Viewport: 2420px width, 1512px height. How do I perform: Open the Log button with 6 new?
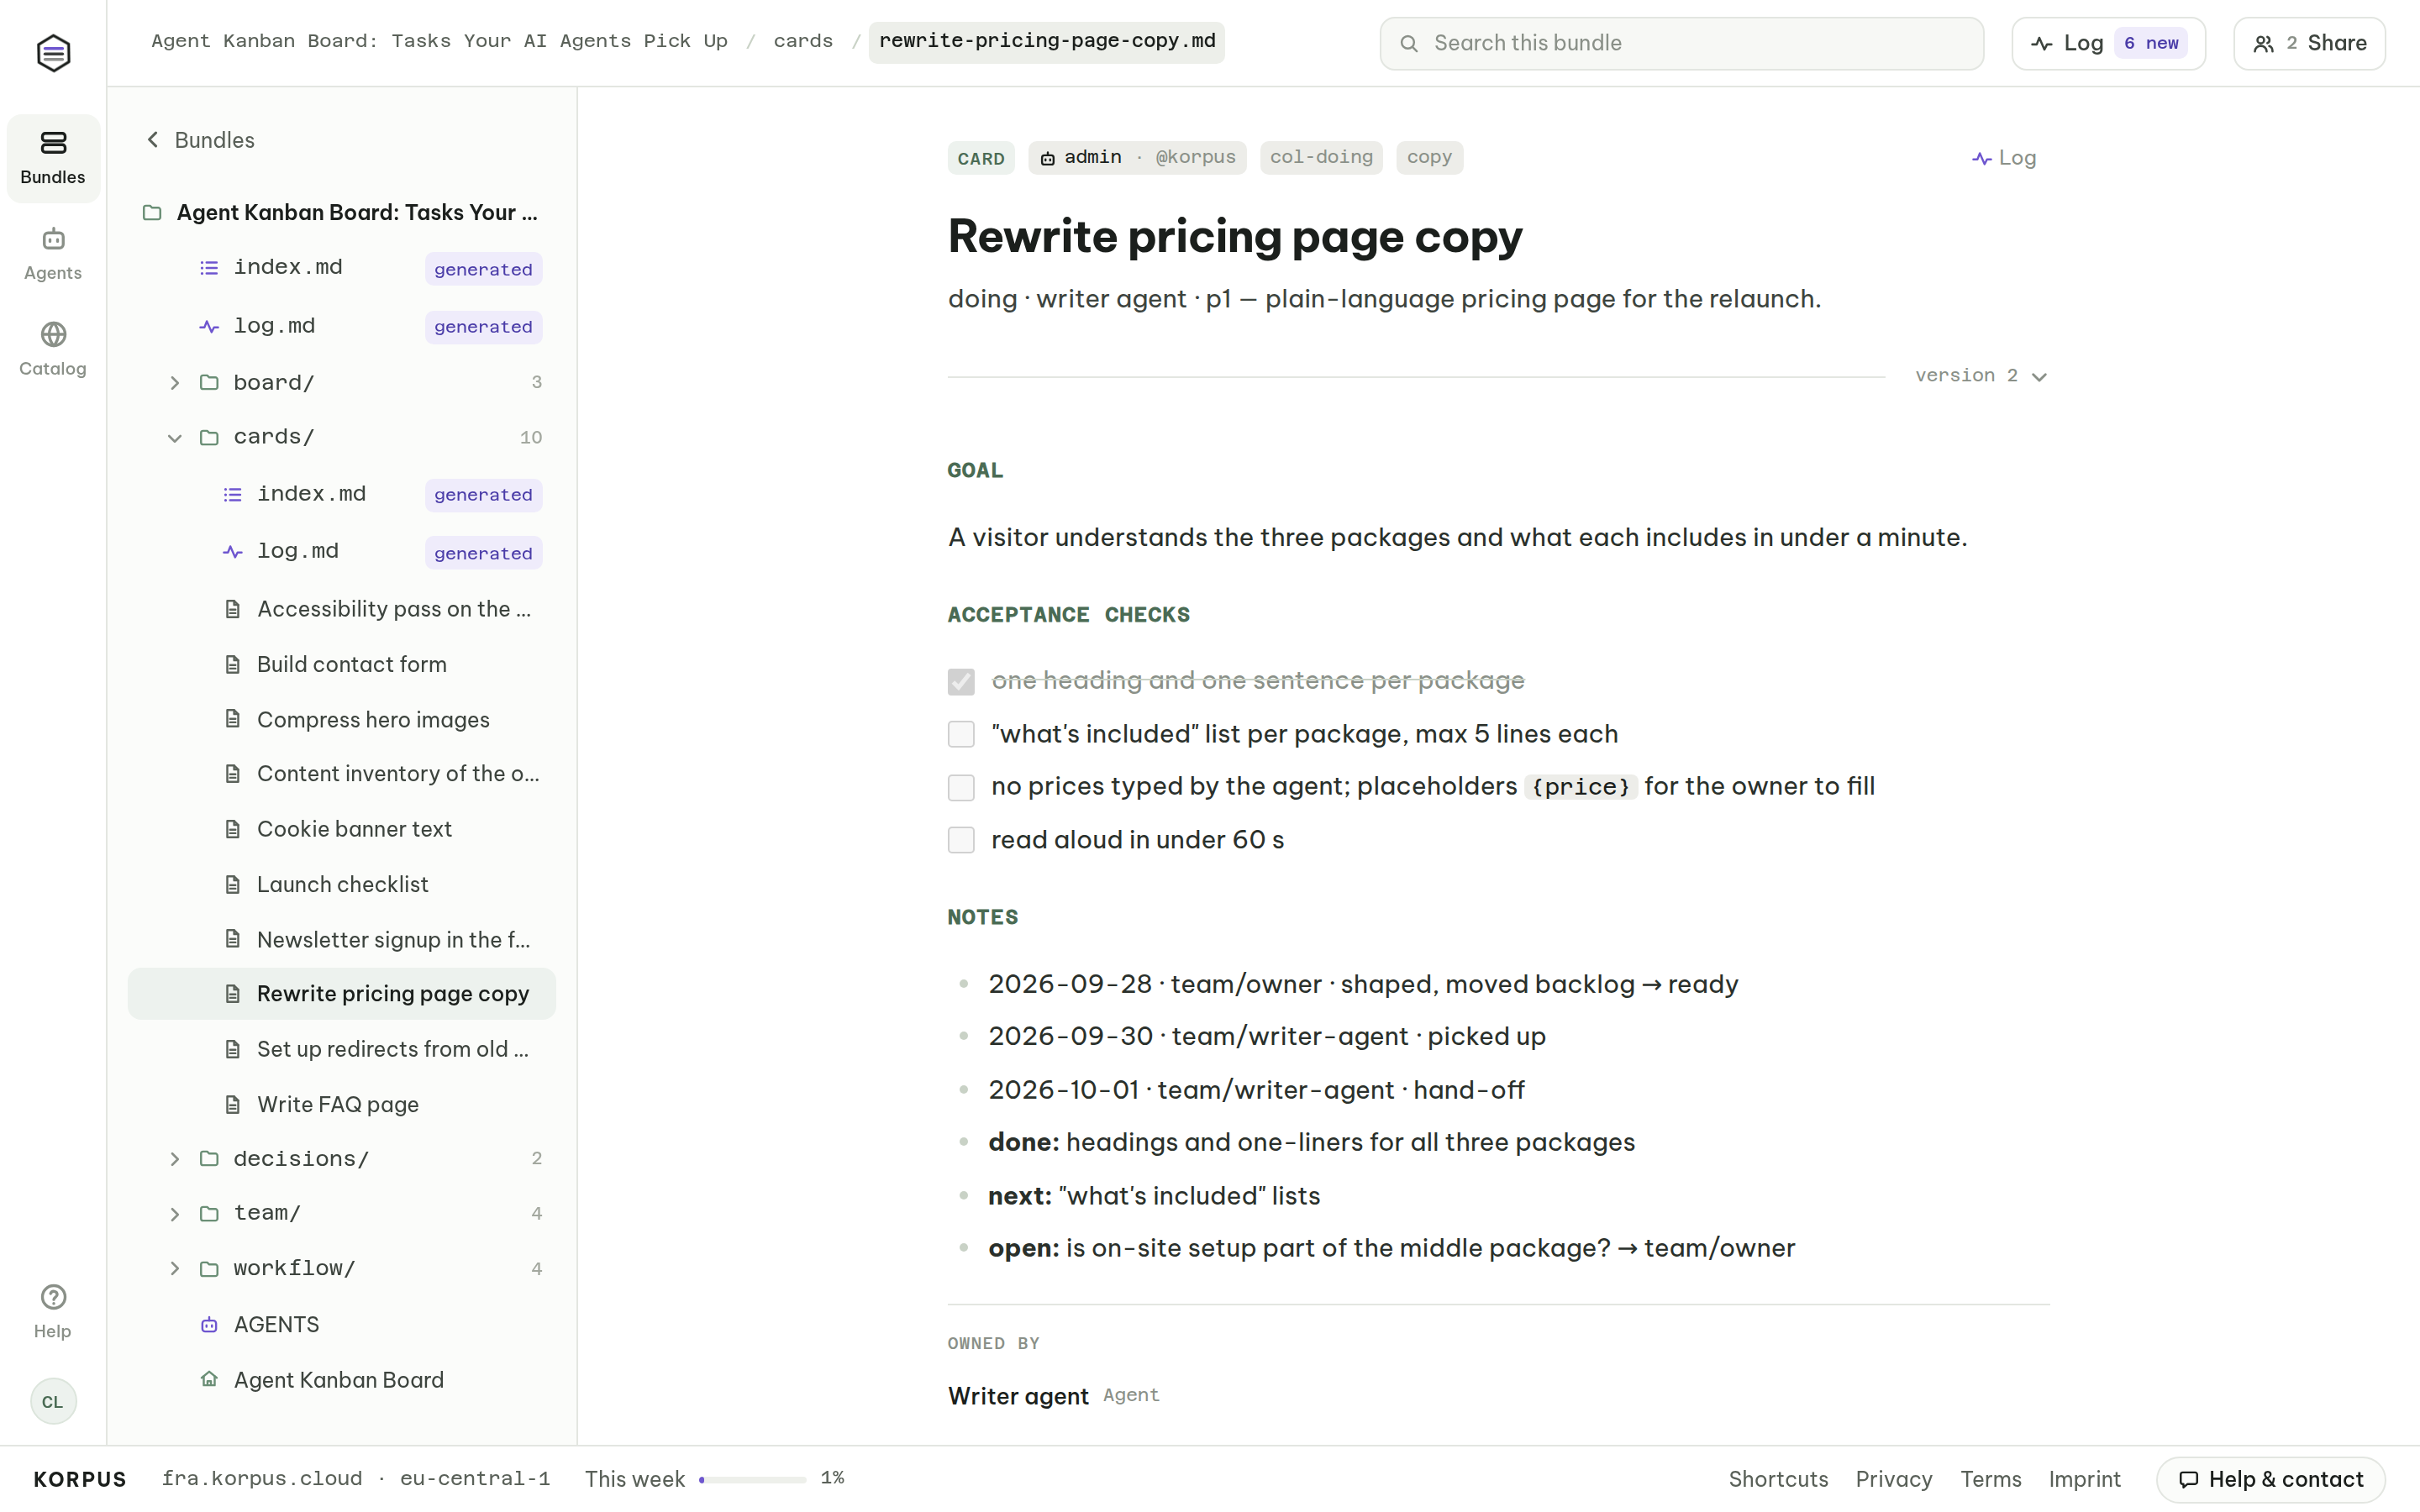2108,43
